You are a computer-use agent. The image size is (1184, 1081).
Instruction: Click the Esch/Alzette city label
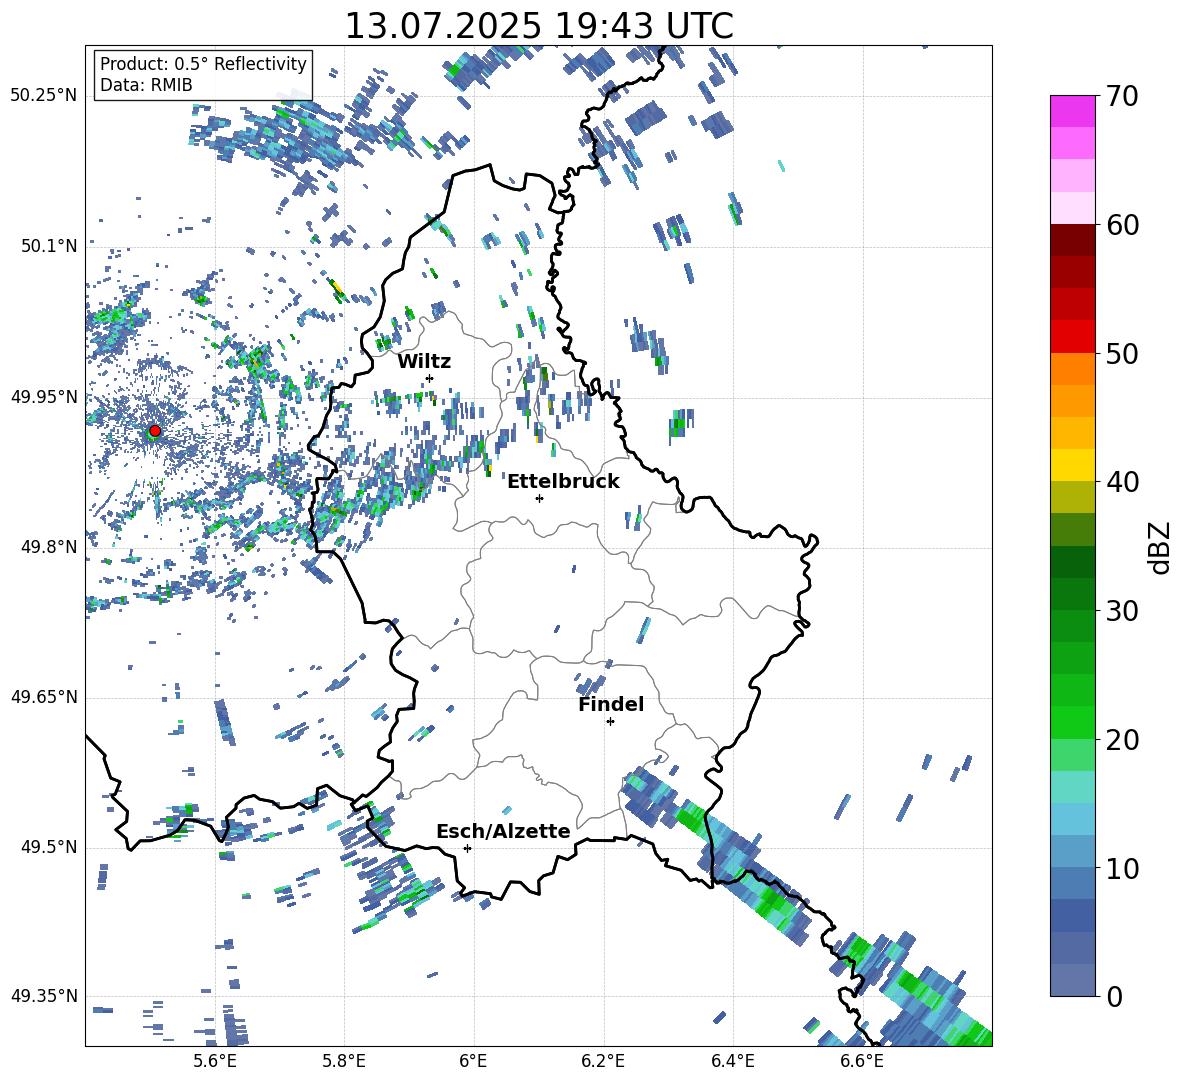coord(503,831)
